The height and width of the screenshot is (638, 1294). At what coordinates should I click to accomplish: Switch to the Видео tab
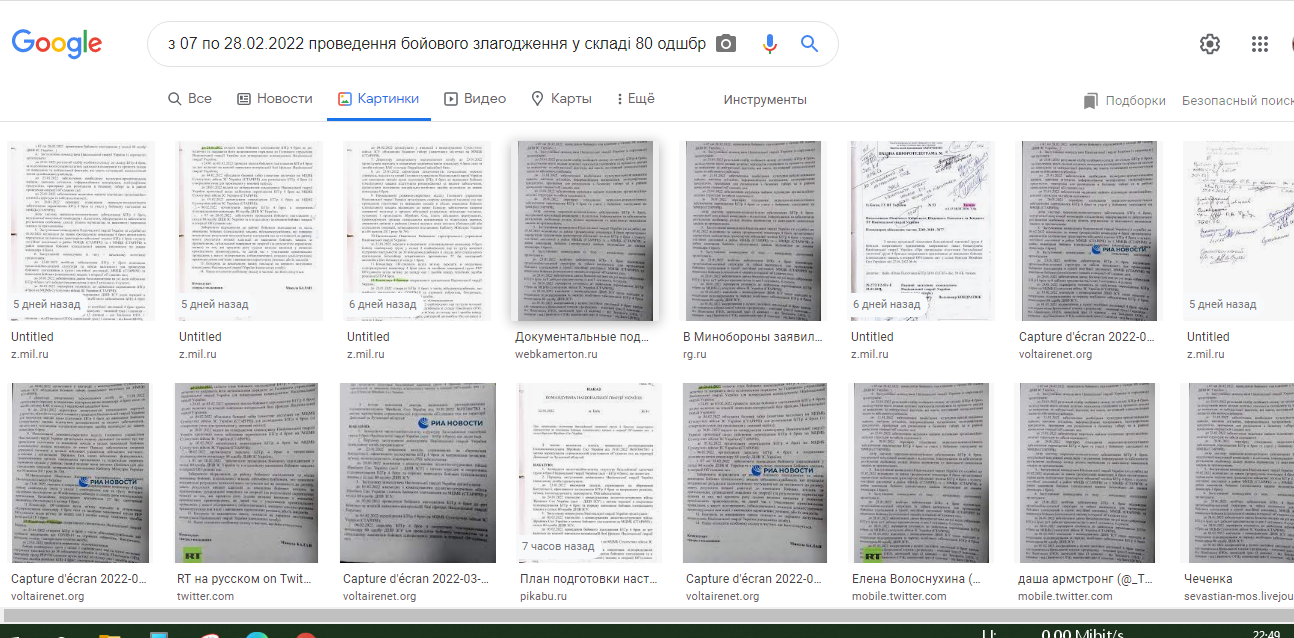pos(475,99)
